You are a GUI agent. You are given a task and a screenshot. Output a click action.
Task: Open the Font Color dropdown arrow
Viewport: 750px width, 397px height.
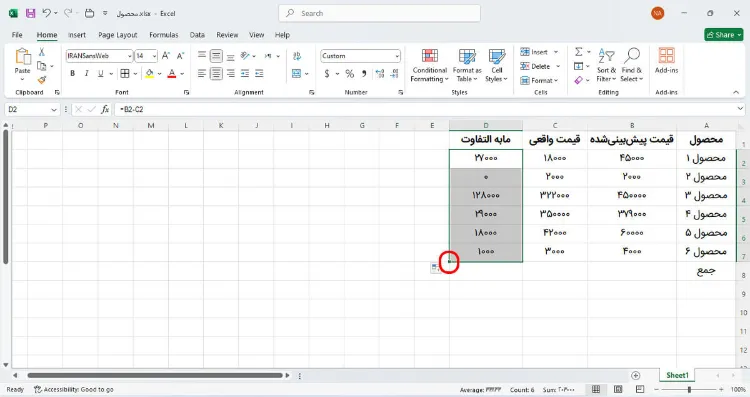(182, 74)
